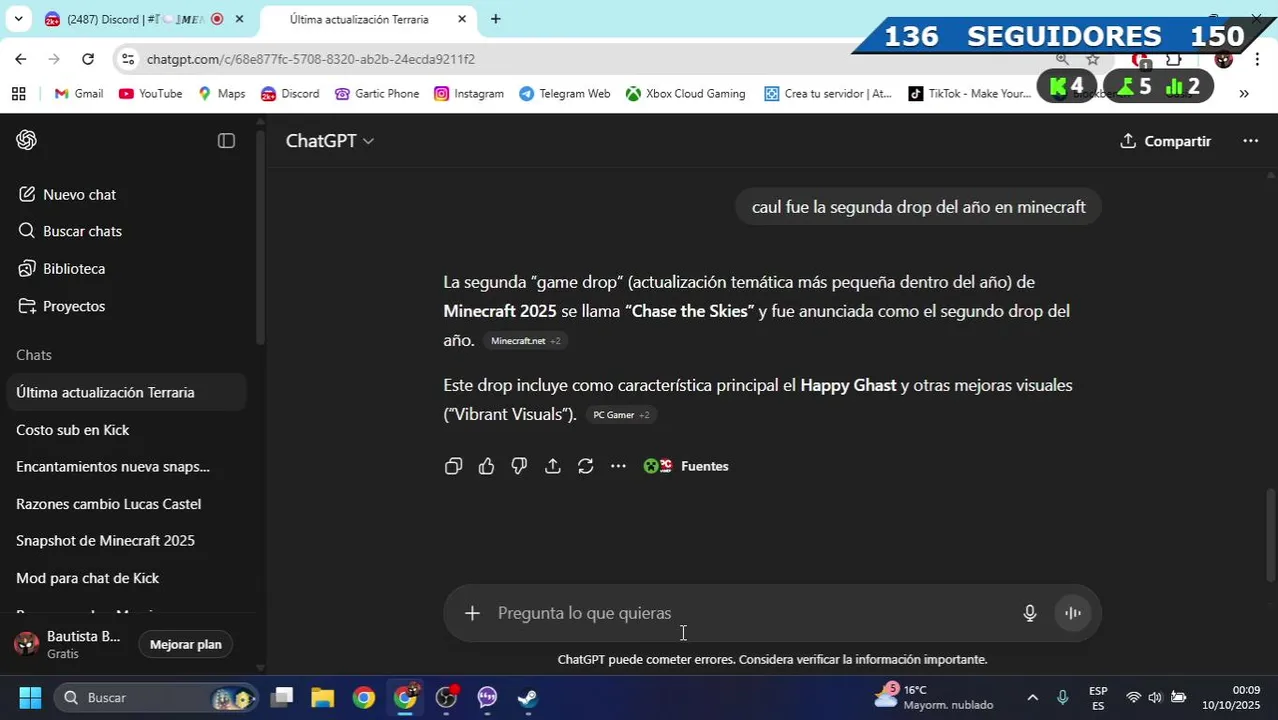Open the Windows Start menu
Viewport: 1278px width, 720px height.
(30, 698)
